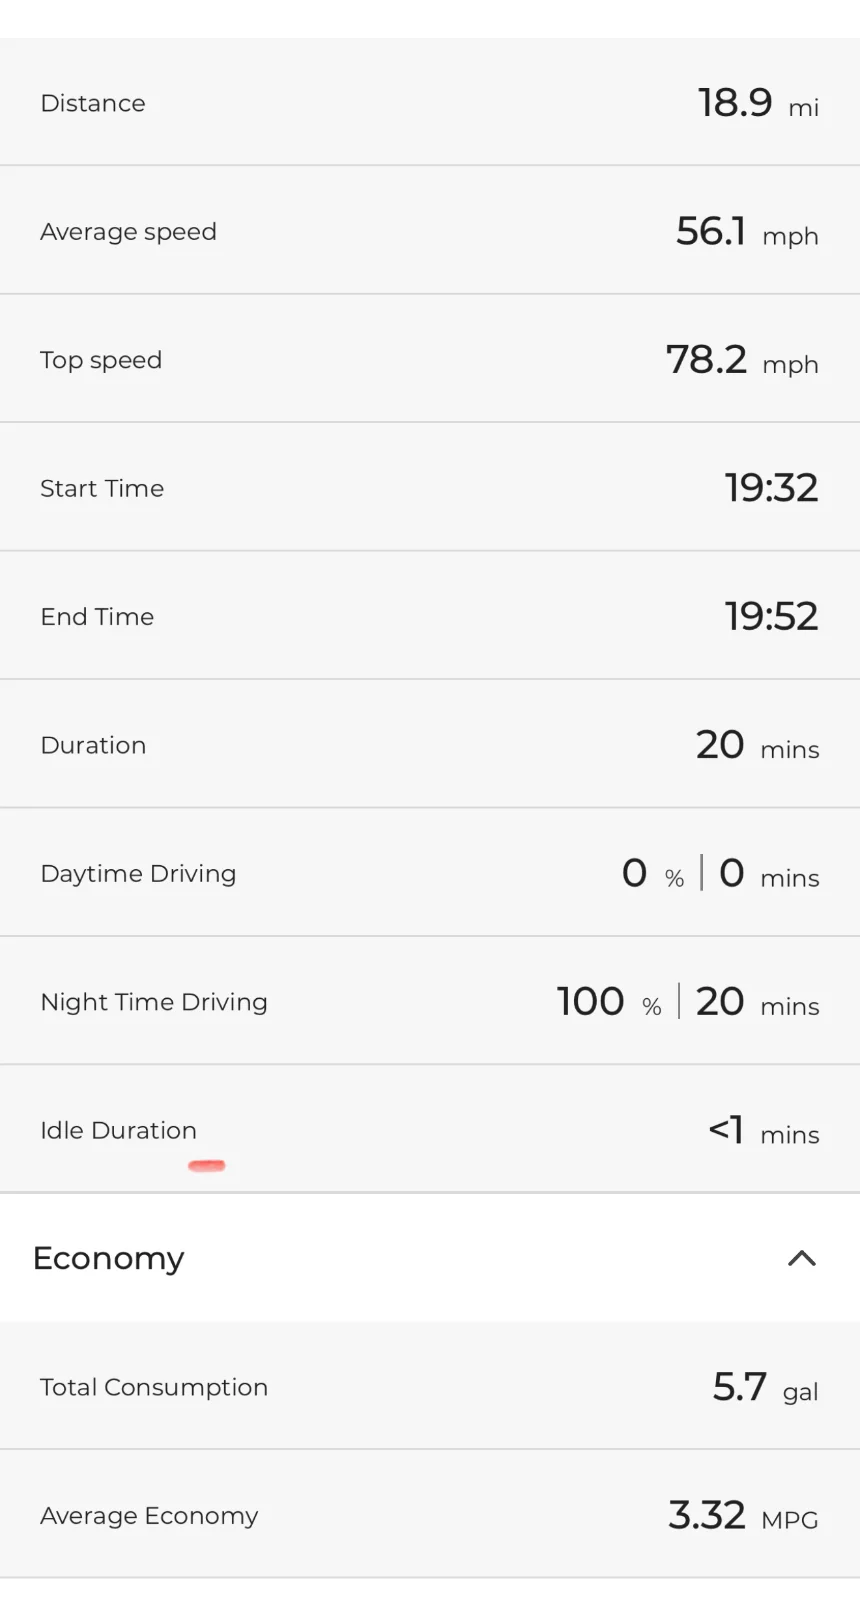Select the Idle Duration label
This screenshot has width=860, height=1600.
pyautogui.click(x=118, y=1130)
